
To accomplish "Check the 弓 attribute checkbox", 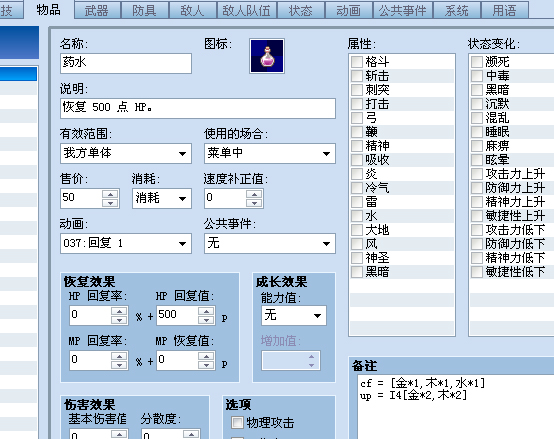I will [x=357, y=118].
